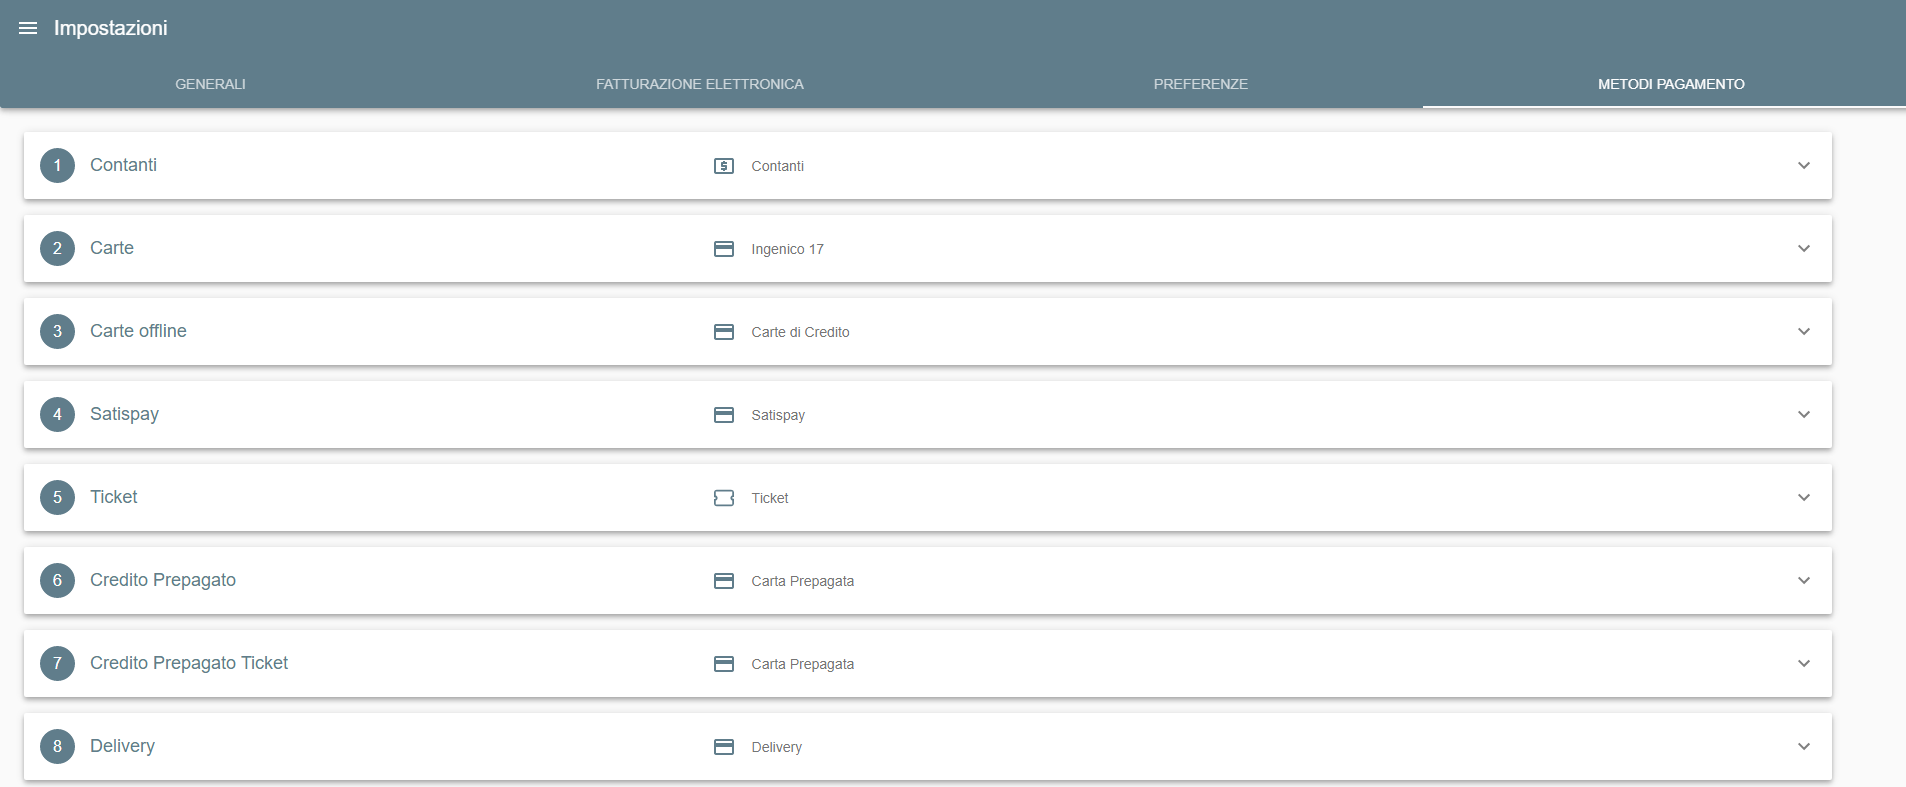
Task: Click the Ingenico 17 label
Action: point(788,249)
